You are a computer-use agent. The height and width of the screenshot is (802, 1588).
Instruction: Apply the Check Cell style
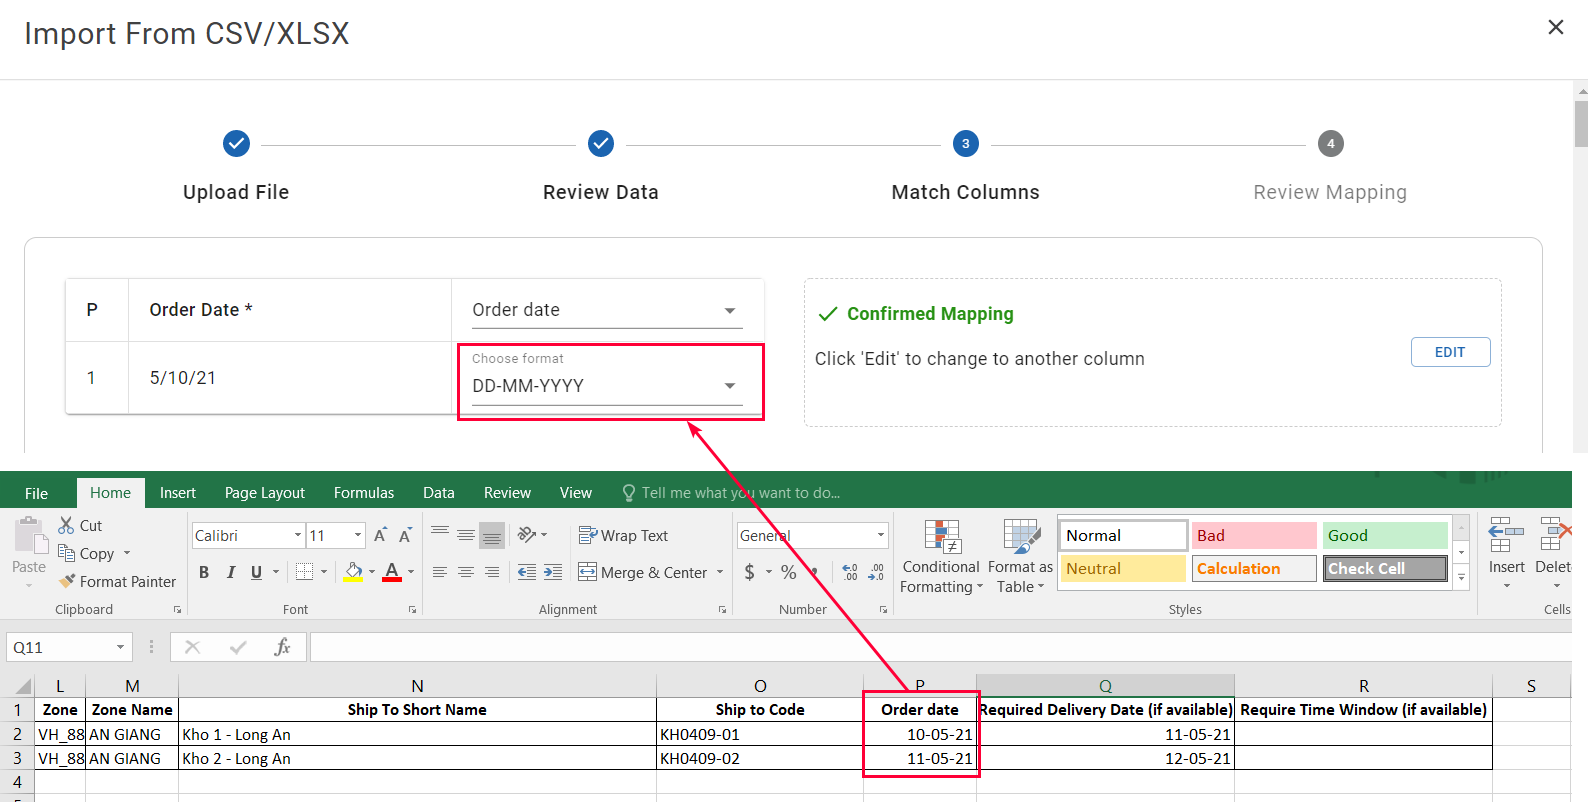point(1385,568)
